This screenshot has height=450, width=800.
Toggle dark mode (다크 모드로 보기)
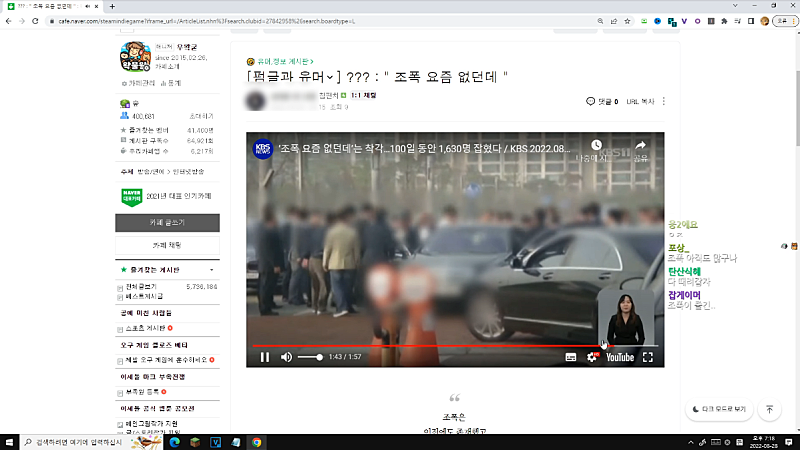tap(719, 409)
